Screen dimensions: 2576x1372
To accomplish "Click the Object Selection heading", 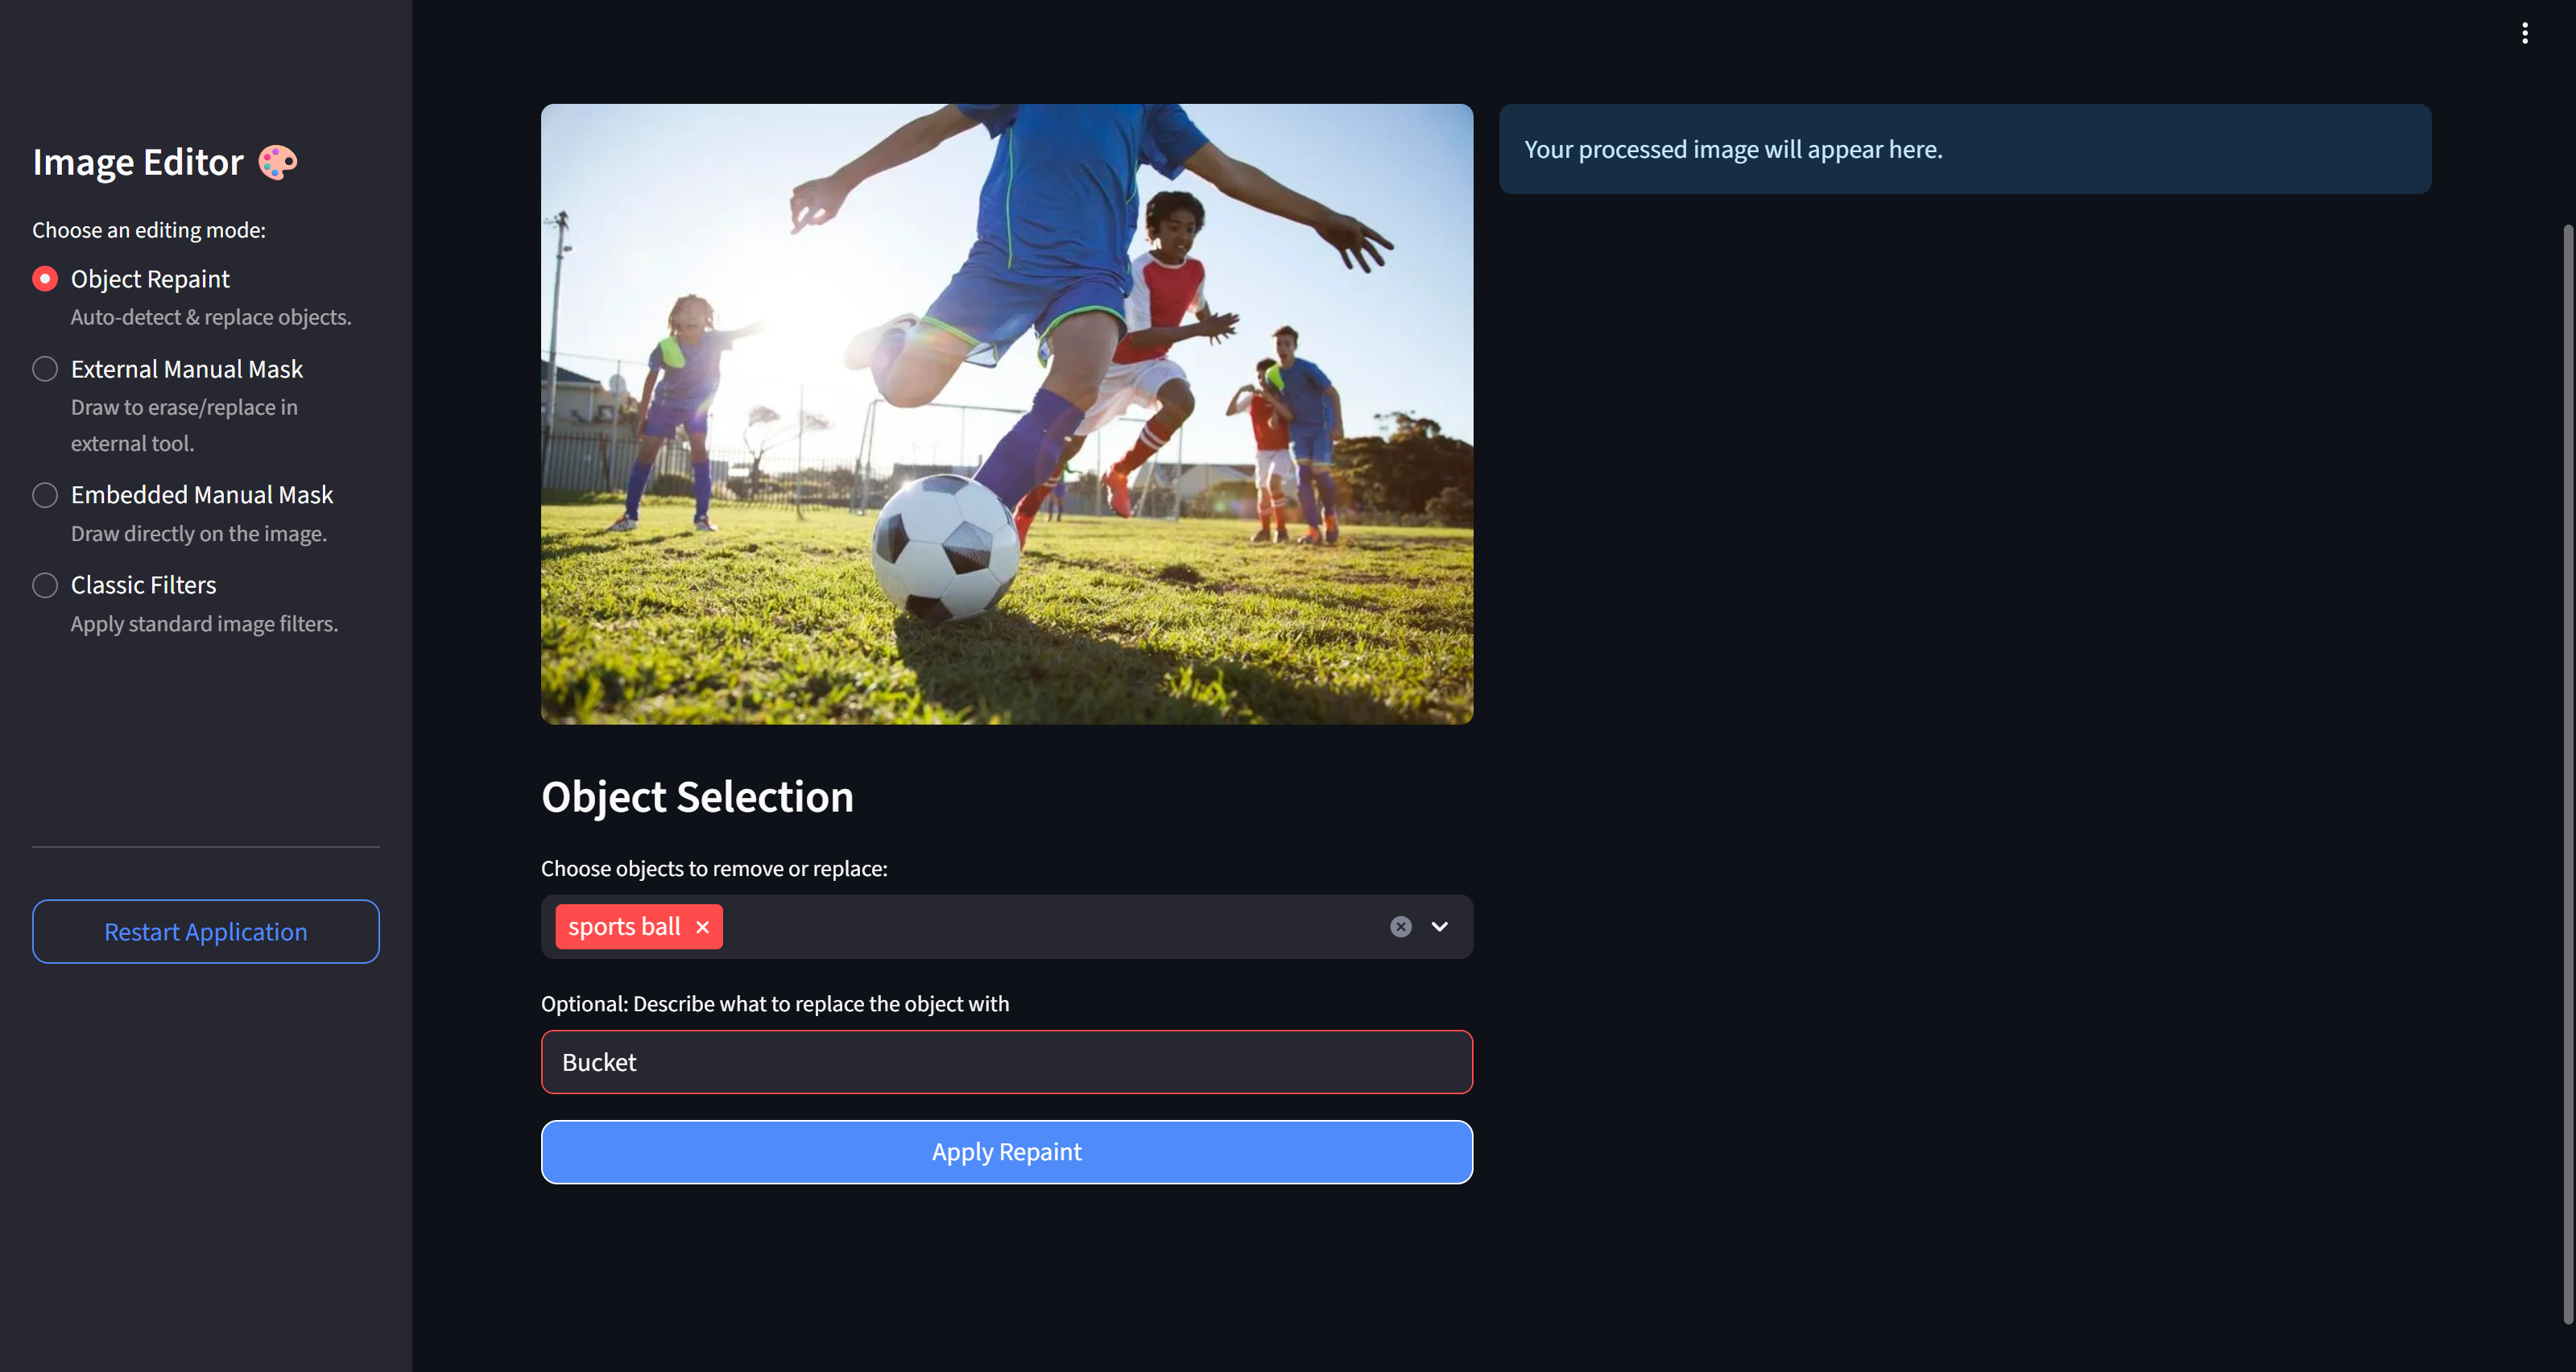I will pyautogui.click(x=697, y=797).
